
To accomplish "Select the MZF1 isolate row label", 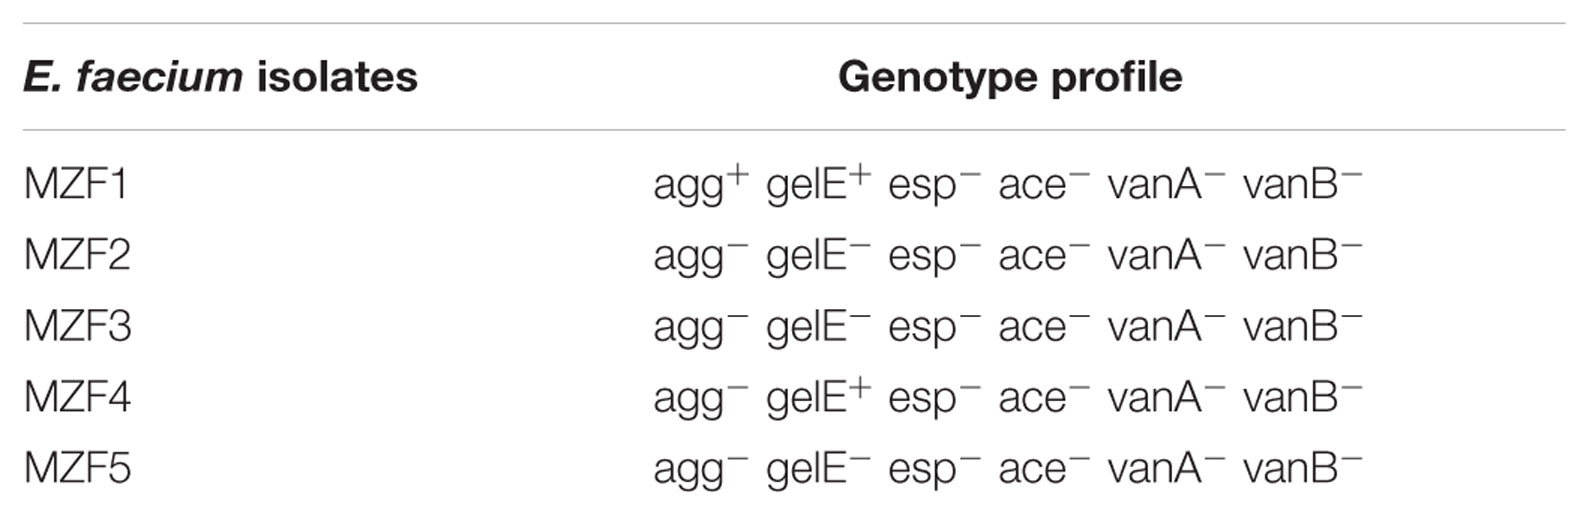I will click(x=76, y=185).
